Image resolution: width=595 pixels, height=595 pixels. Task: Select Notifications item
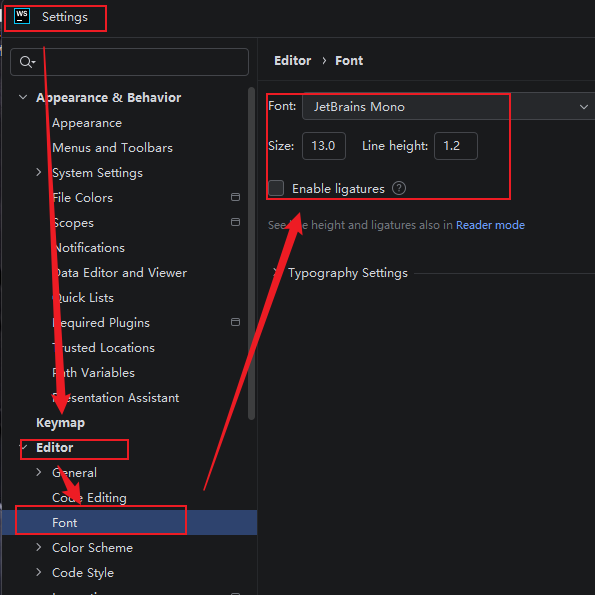[x=88, y=248]
